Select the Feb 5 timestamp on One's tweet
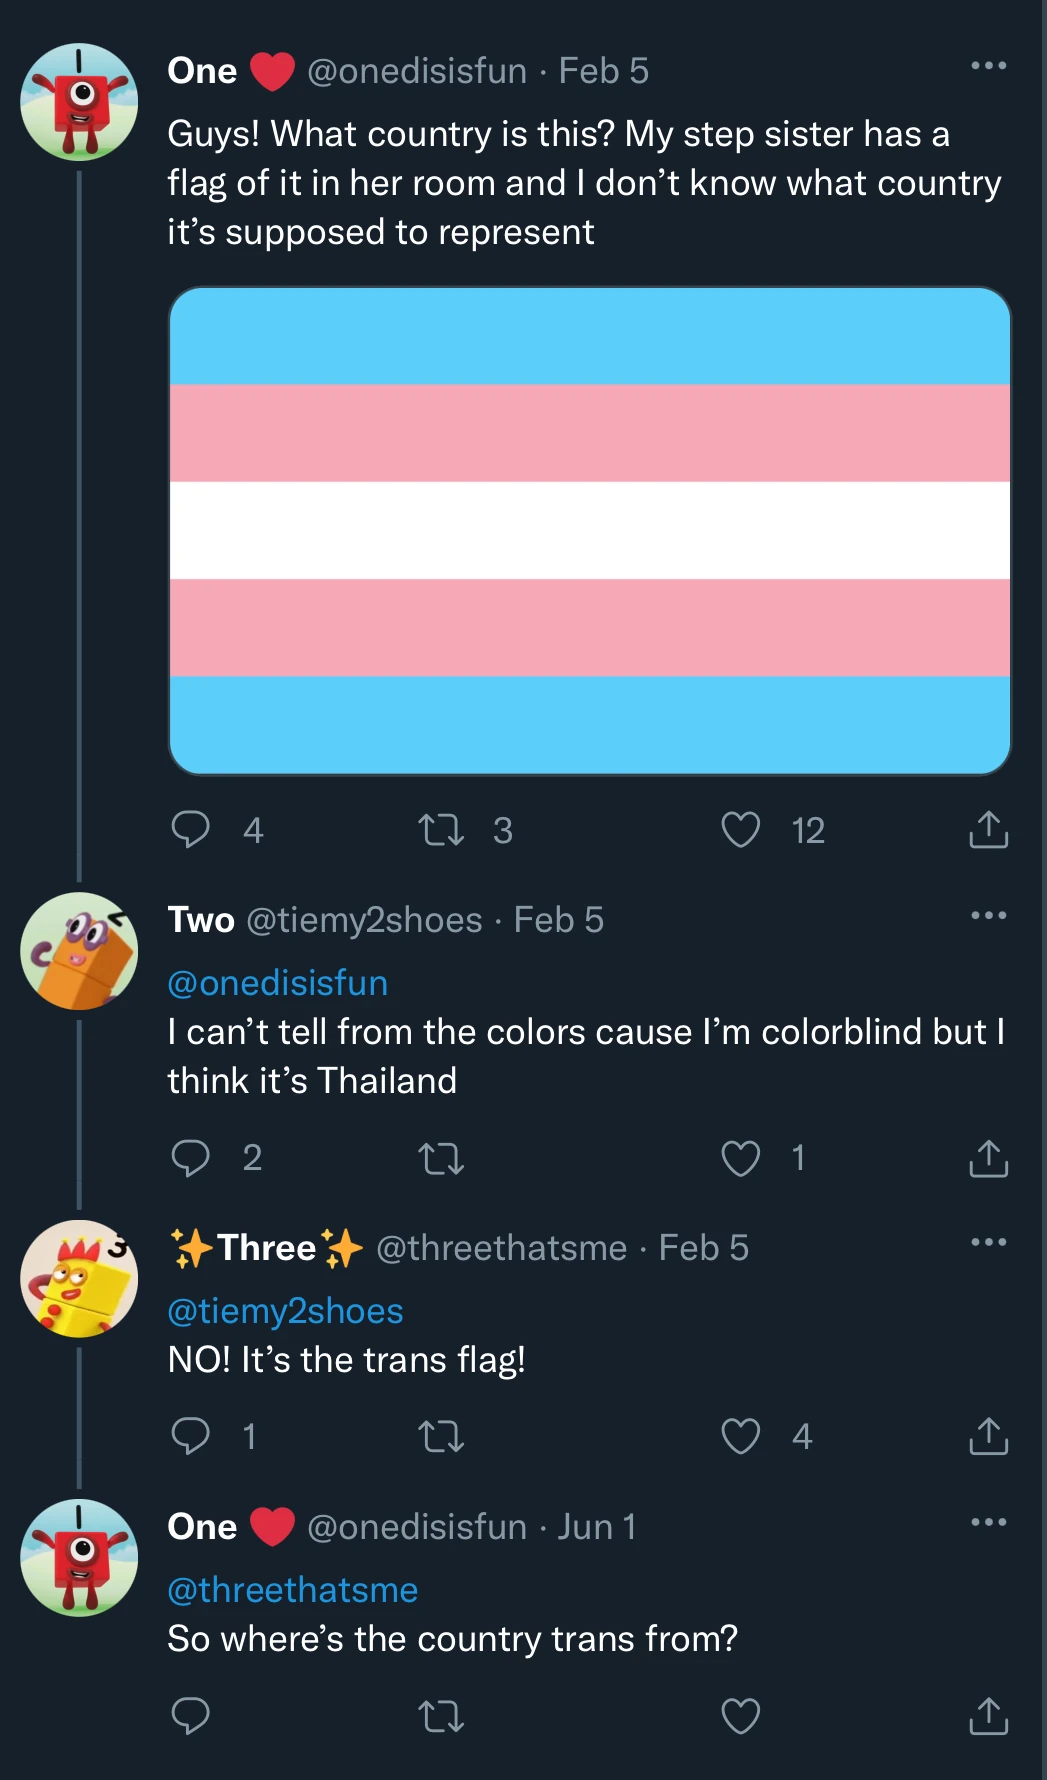Image resolution: width=1047 pixels, height=1780 pixels. tap(605, 70)
